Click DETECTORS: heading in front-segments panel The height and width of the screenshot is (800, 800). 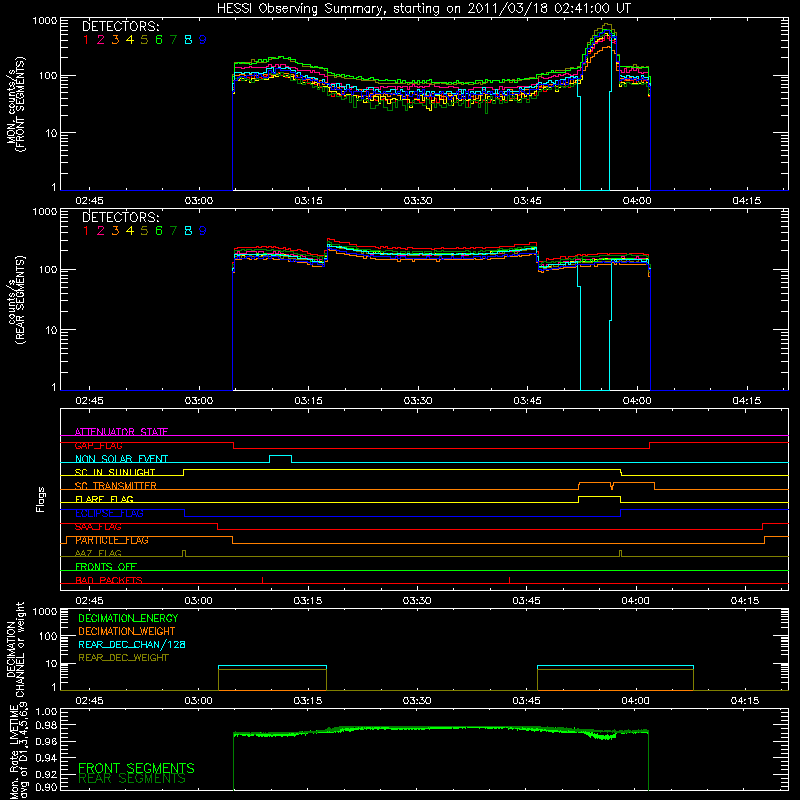[x=121, y=26]
